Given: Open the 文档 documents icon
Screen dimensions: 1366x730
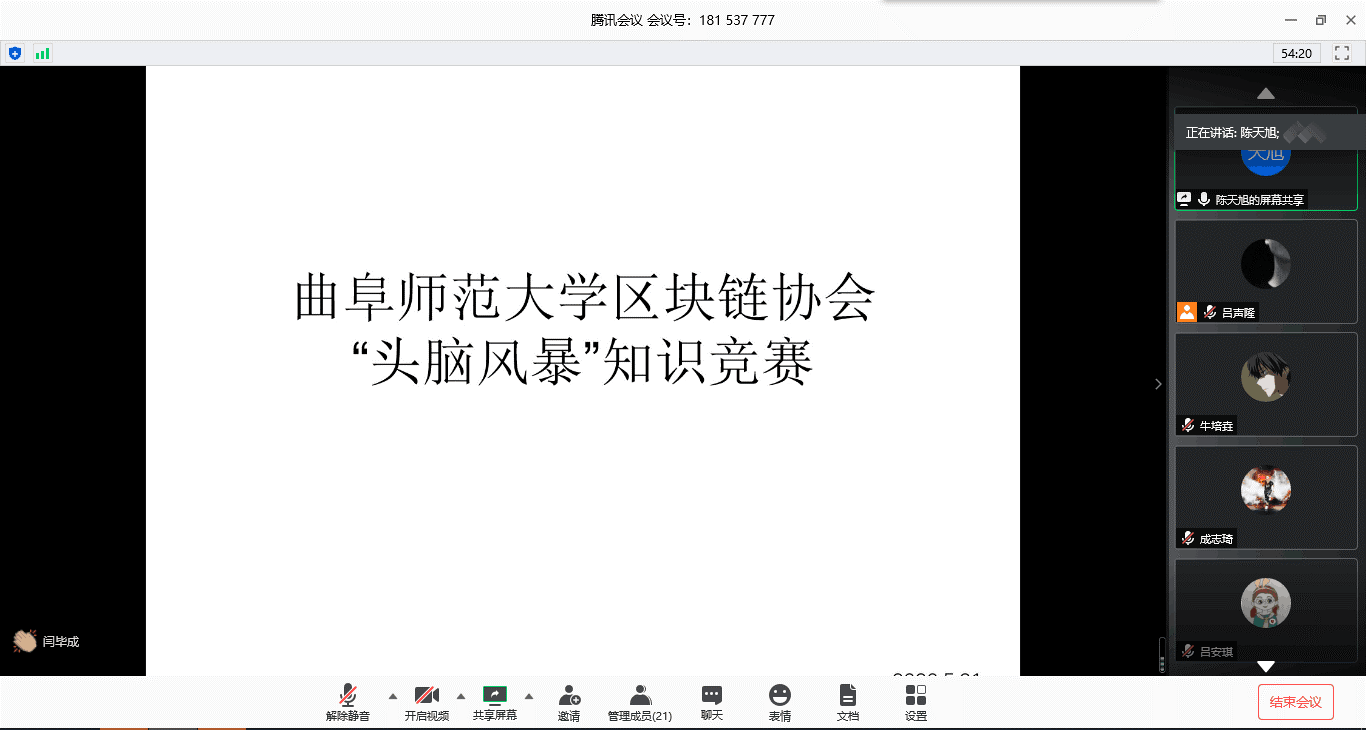Looking at the screenshot, I should [x=848, y=696].
